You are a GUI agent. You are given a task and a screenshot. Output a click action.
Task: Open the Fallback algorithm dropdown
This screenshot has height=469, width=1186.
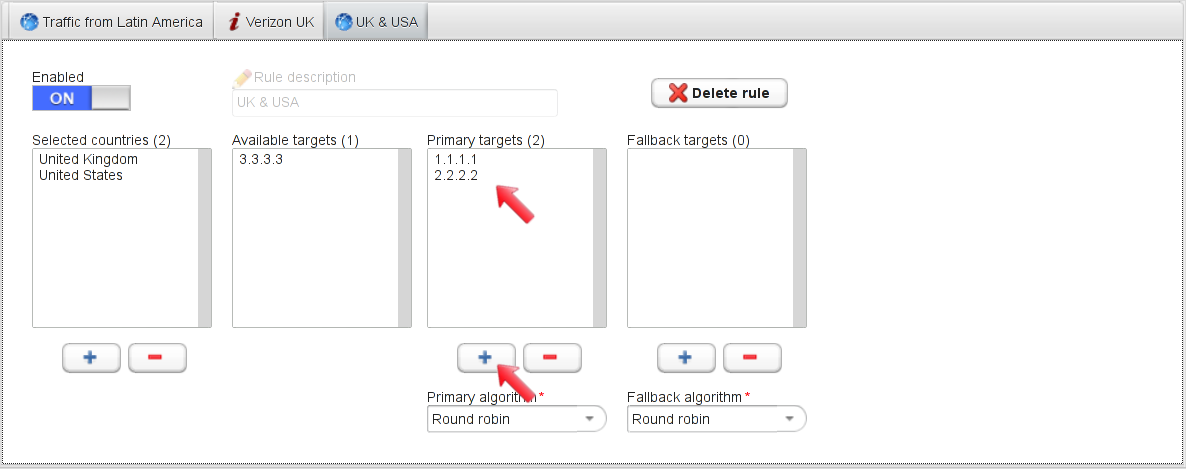pos(716,418)
